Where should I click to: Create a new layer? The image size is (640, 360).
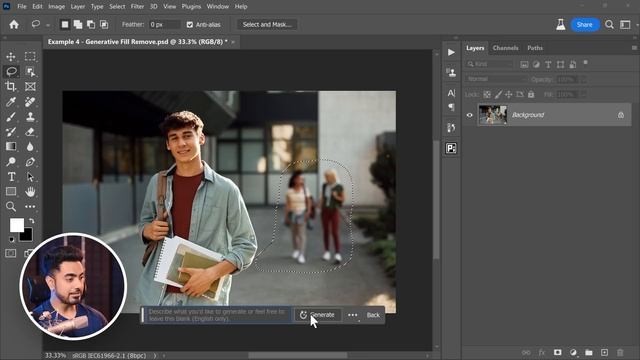click(x=604, y=352)
